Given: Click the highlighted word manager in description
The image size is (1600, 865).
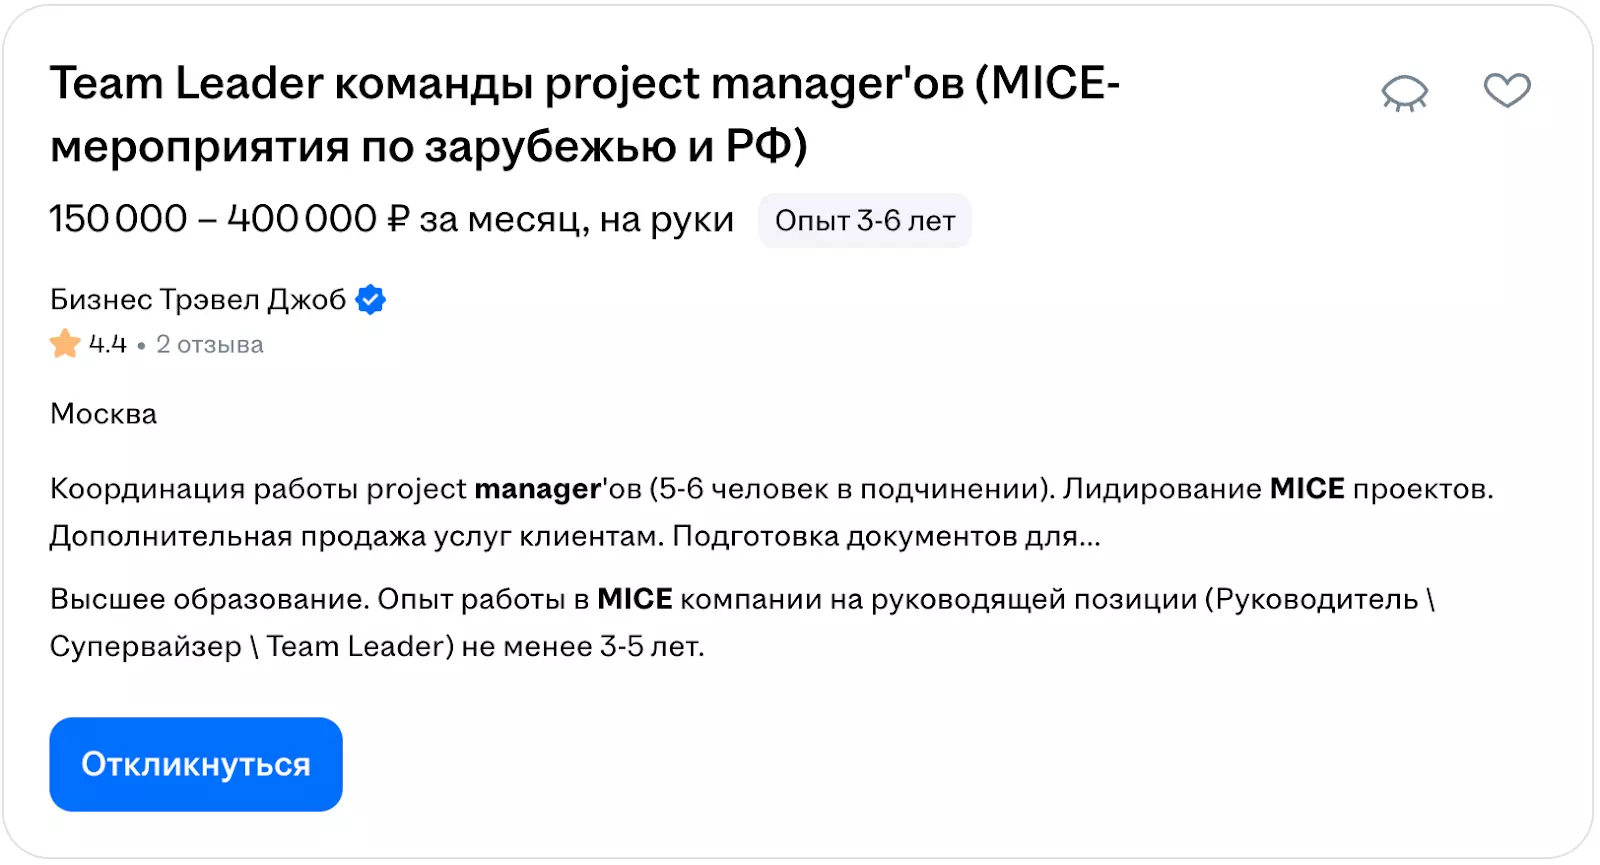Looking at the screenshot, I should point(537,489).
